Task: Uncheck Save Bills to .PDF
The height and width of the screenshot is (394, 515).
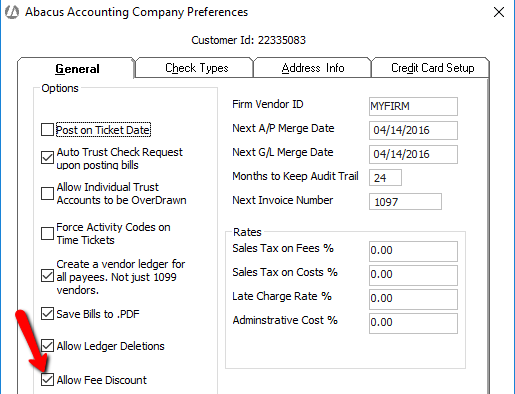Action: (47, 314)
